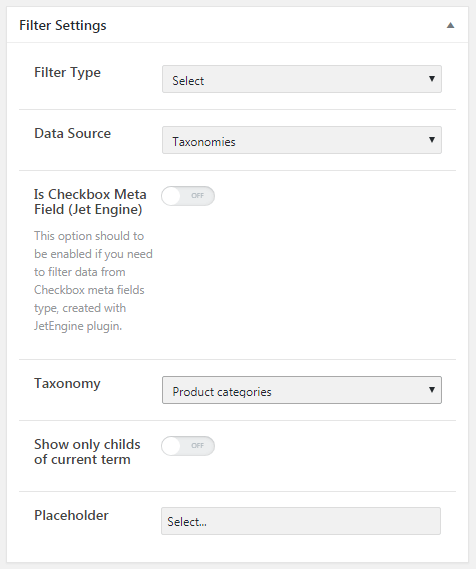Click the Data Source label
This screenshot has height=569, width=476.
(x=73, y=134)
